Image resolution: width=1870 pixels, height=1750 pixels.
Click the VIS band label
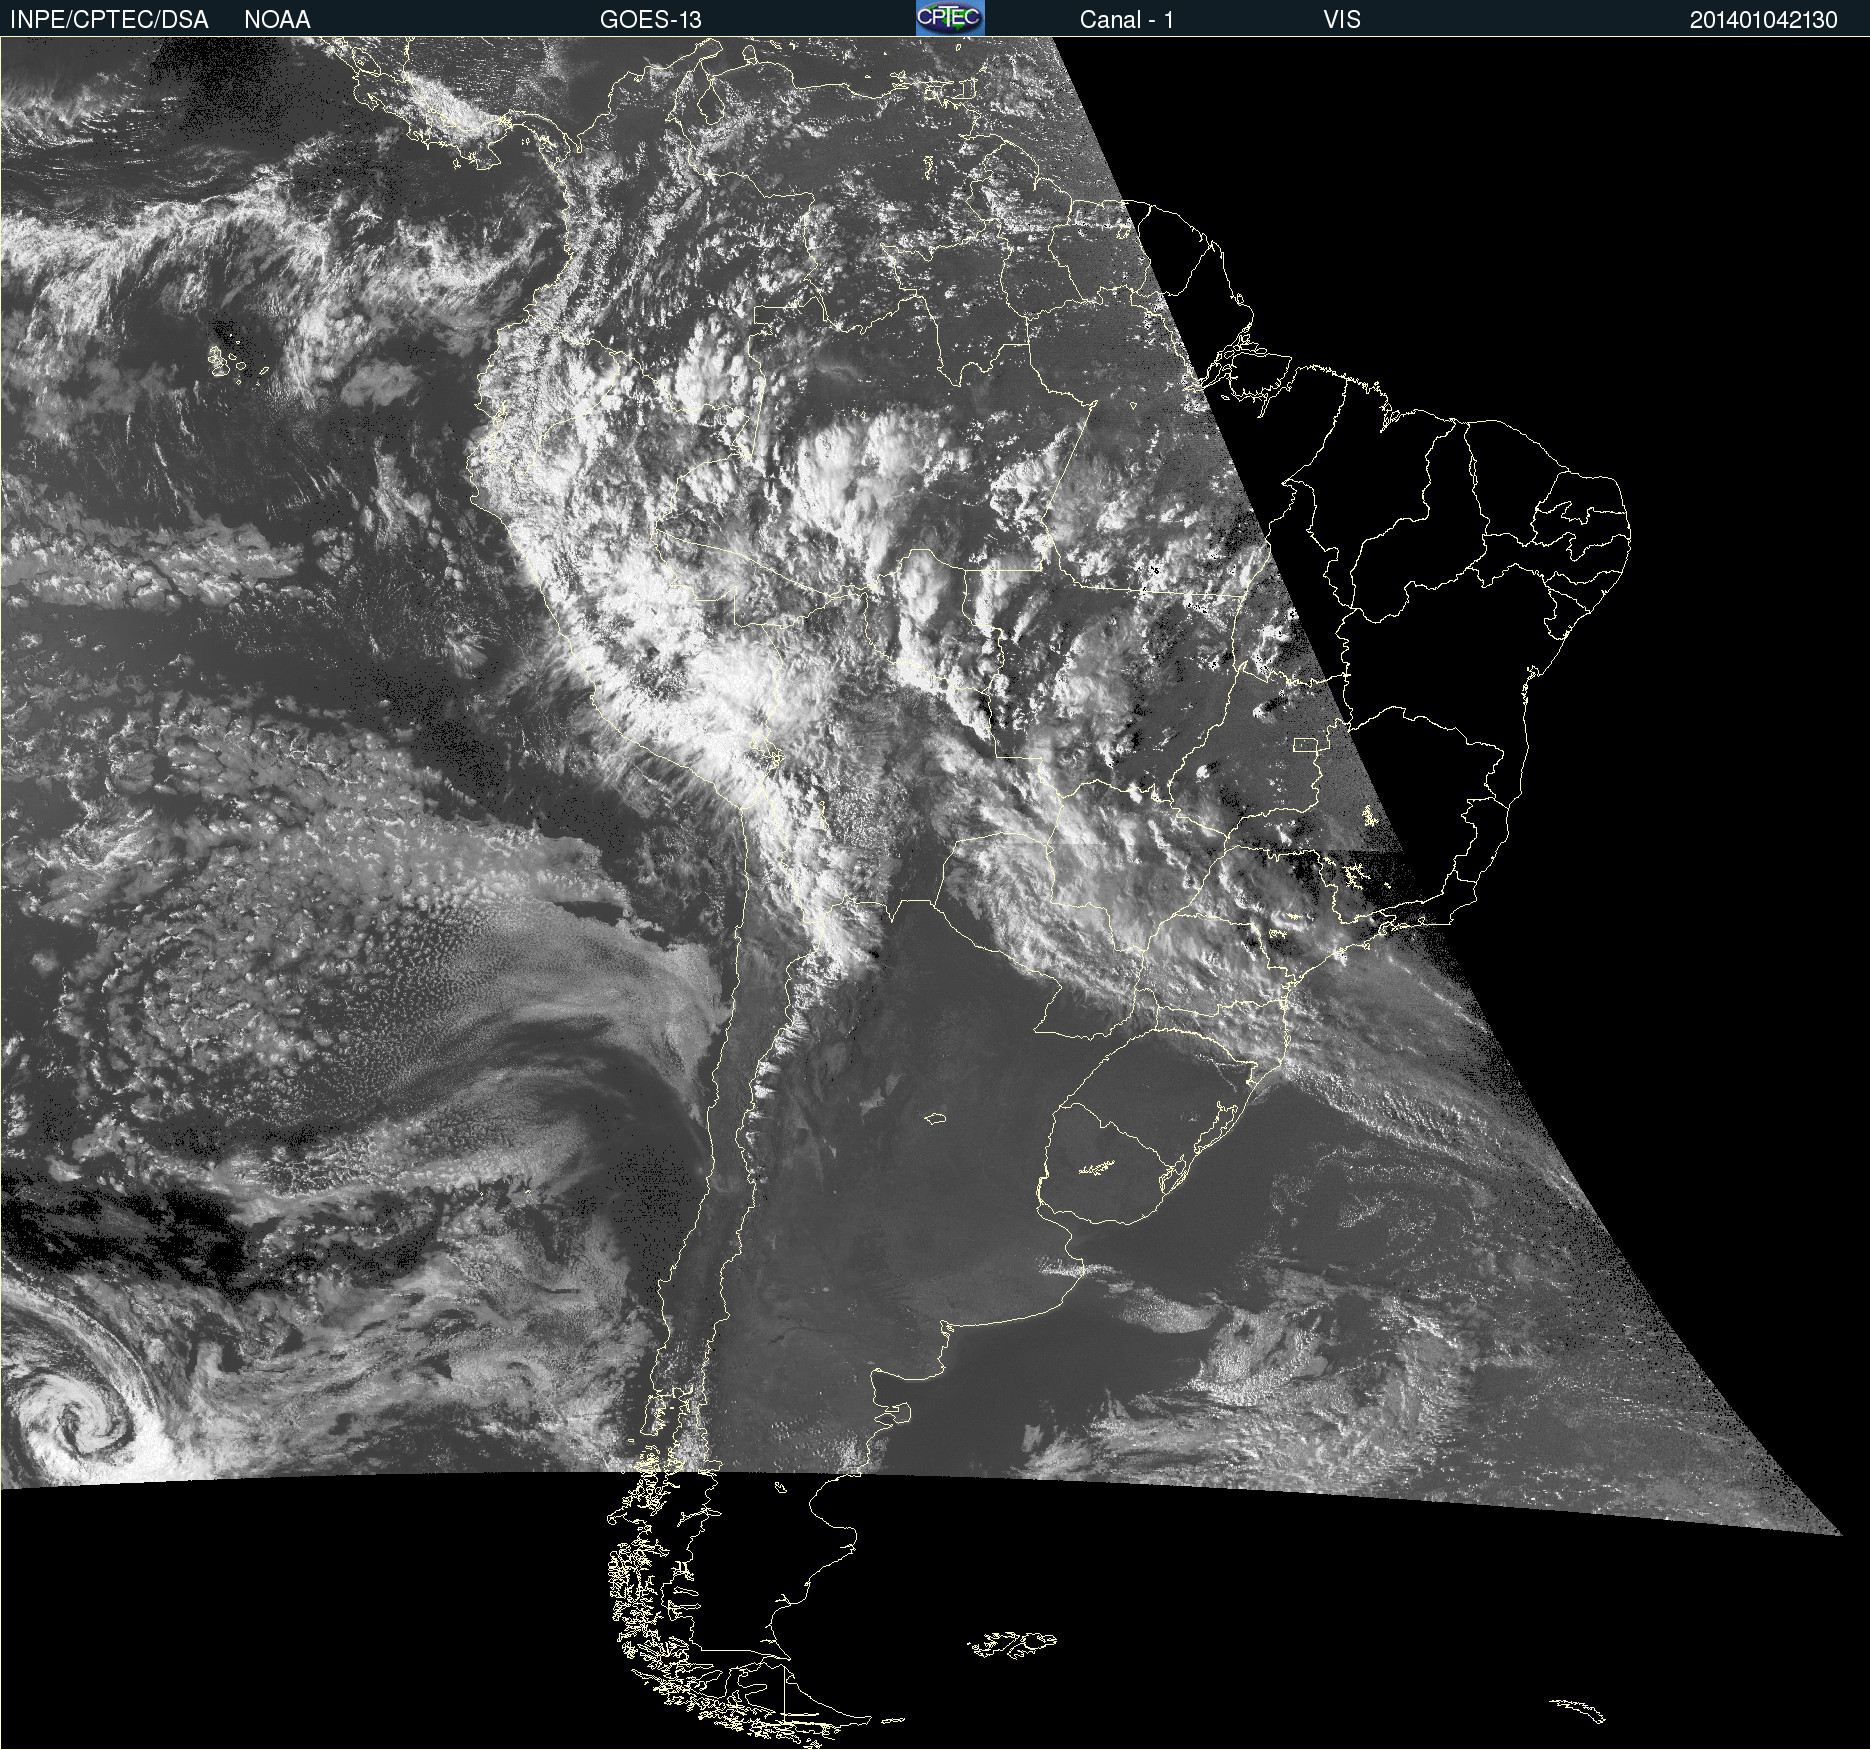pos(1342,20)
